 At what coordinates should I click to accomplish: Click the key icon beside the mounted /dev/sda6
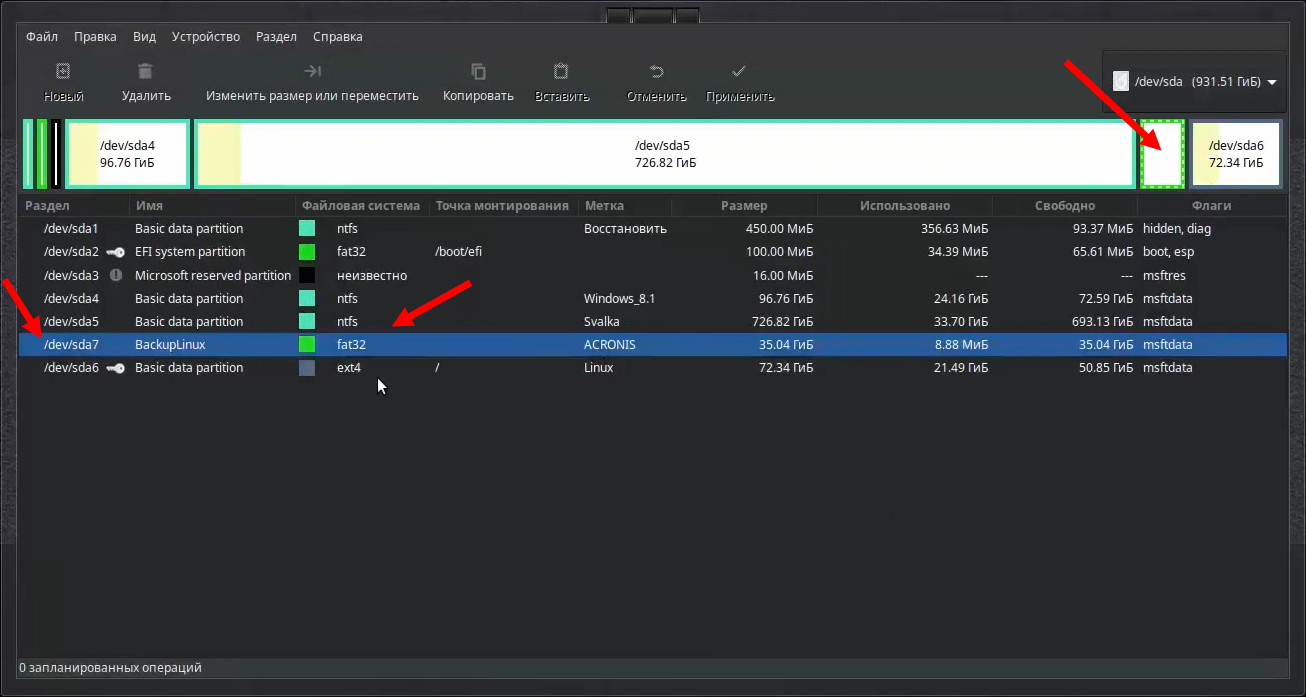116,367
